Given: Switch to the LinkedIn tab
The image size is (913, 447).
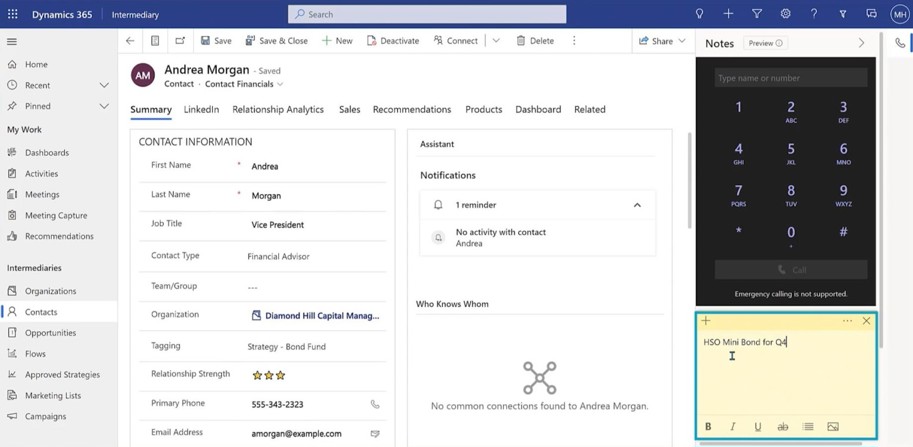Looking at the screenshot, I should [201, 109].
